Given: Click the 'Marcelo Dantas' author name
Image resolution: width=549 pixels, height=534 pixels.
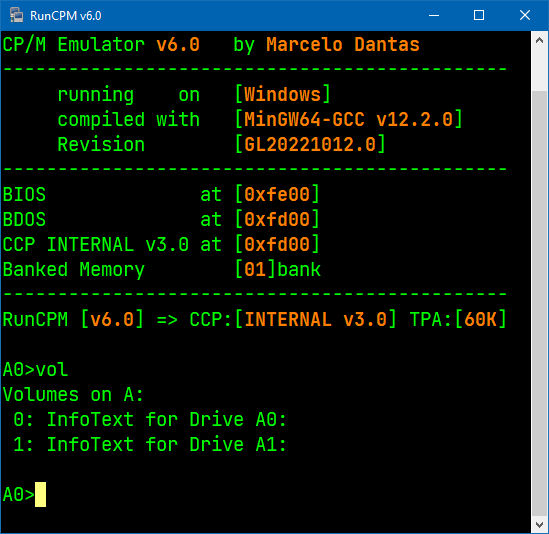Looking at the screenshot, I should [343, 45].
